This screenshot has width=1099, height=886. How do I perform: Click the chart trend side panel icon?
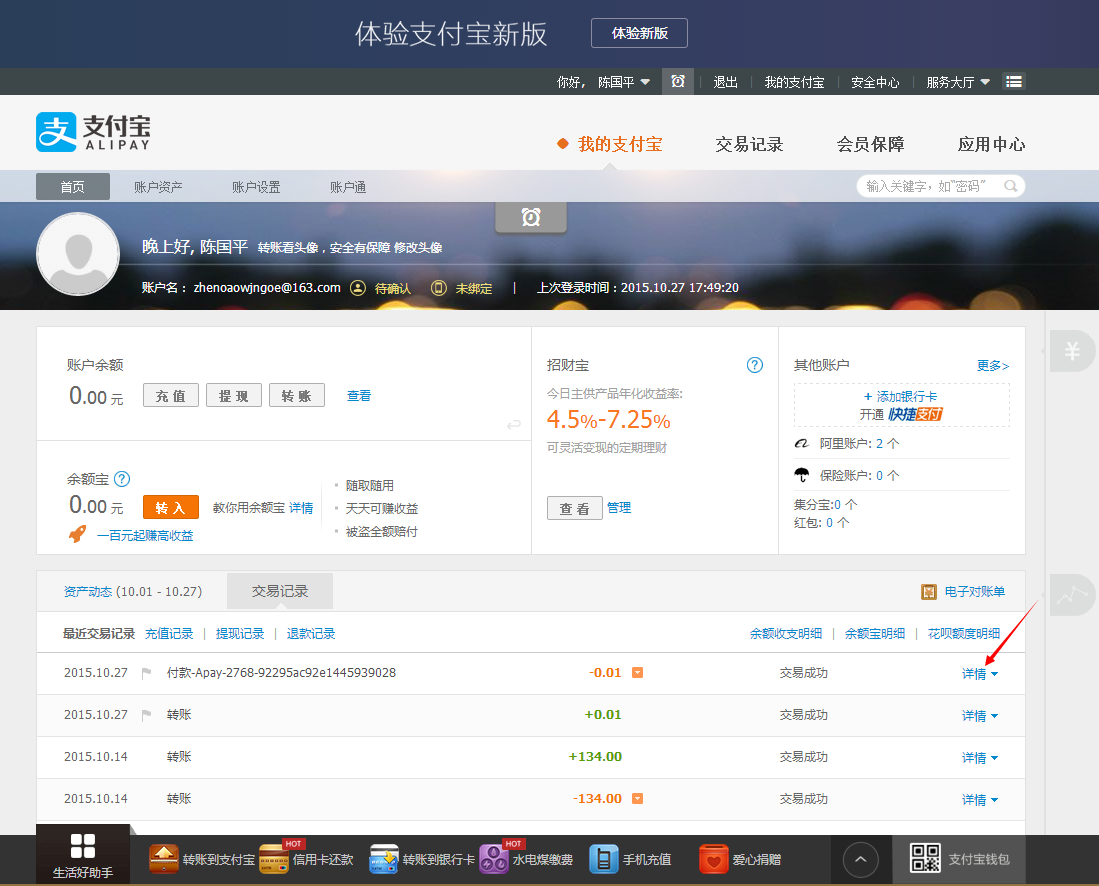pyautogui.click(x=1072, y=595)
